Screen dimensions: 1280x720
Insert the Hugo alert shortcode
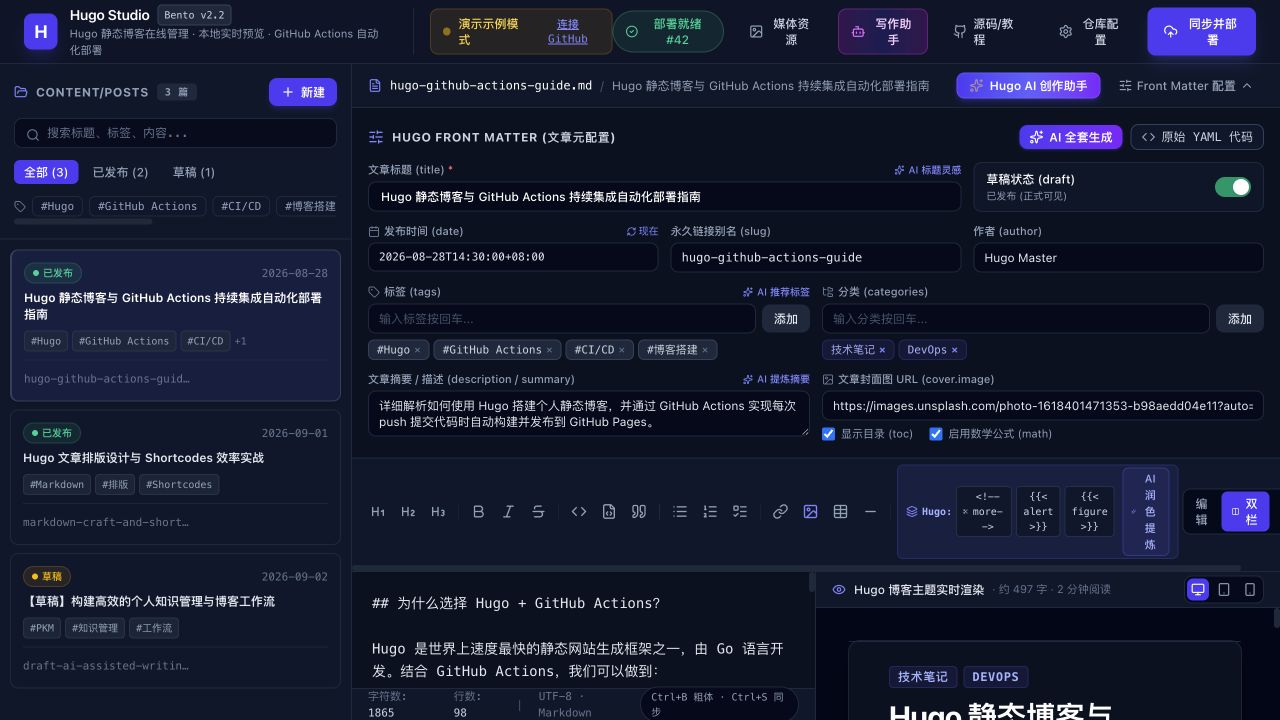point(1038,511)
